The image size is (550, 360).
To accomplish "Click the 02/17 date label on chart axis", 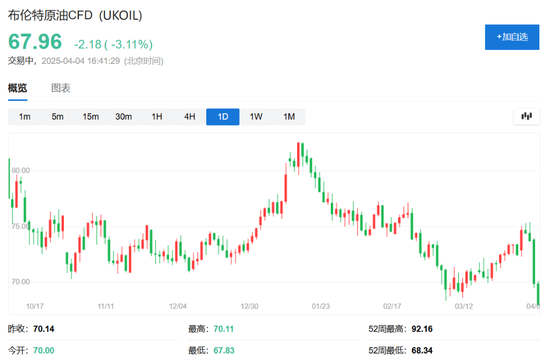I will click(392, 306).
